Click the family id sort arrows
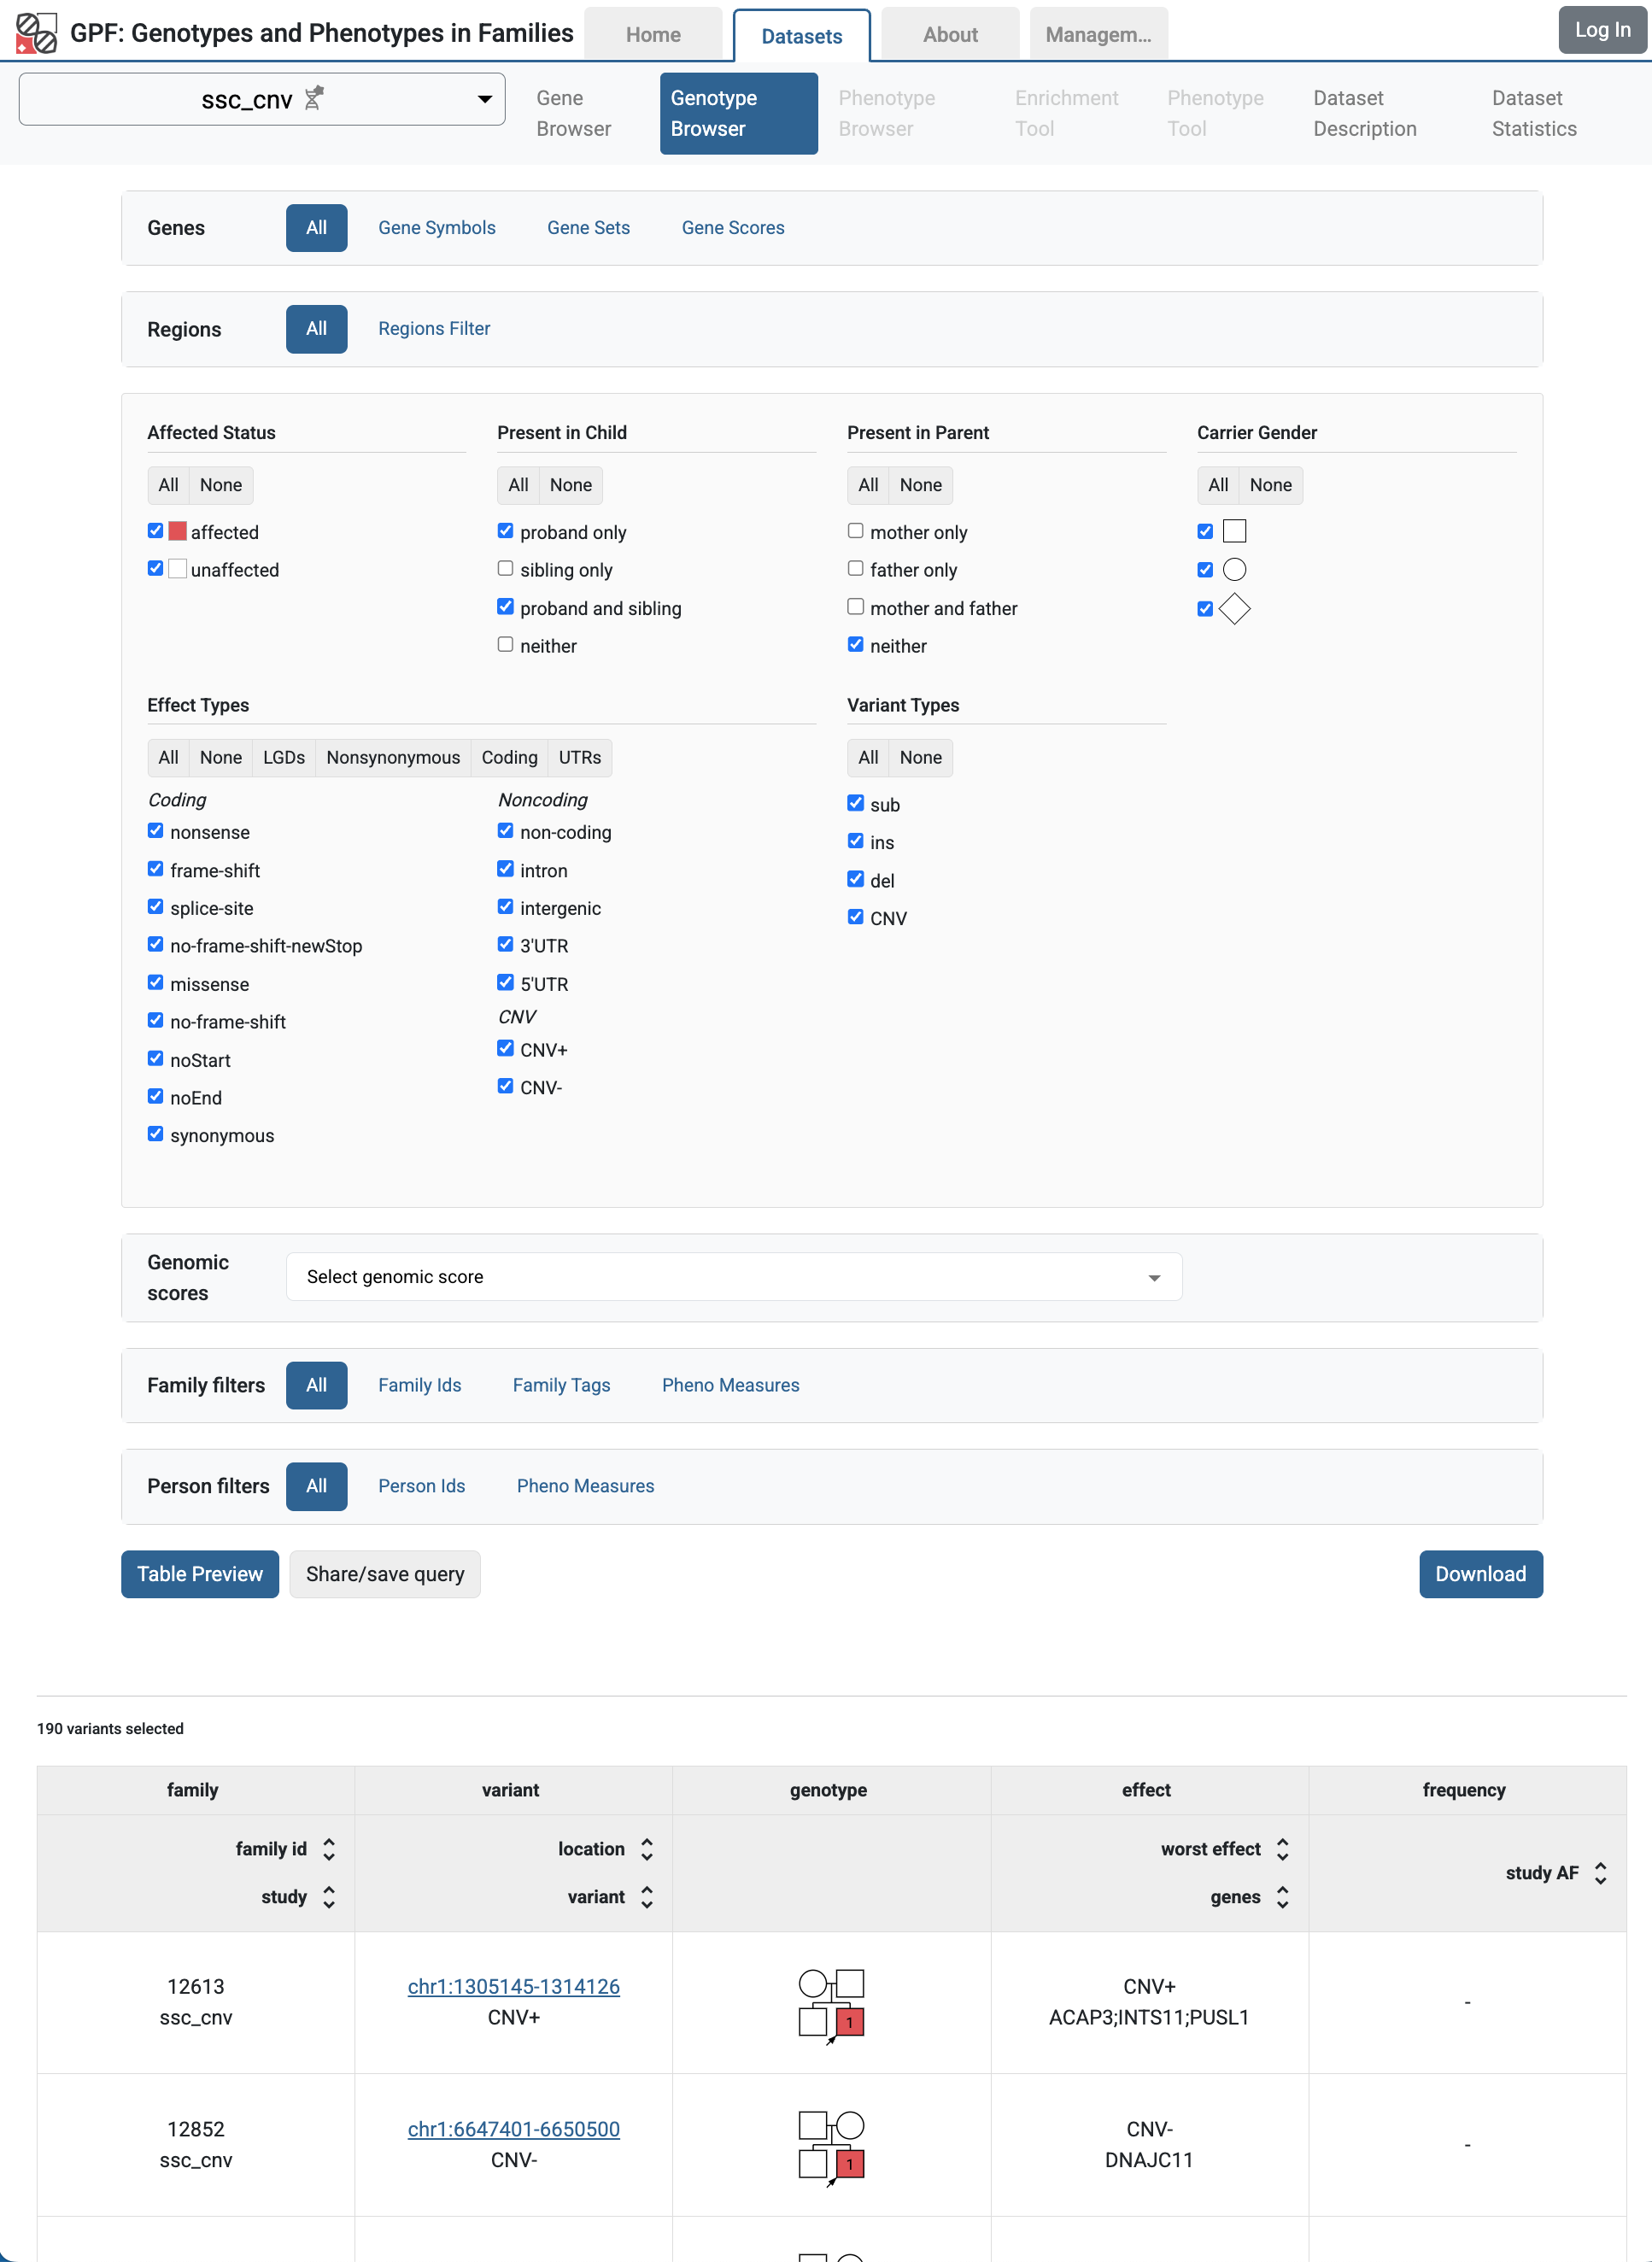Screen dimensions: 1652x2262 [x=330, y=1848]
